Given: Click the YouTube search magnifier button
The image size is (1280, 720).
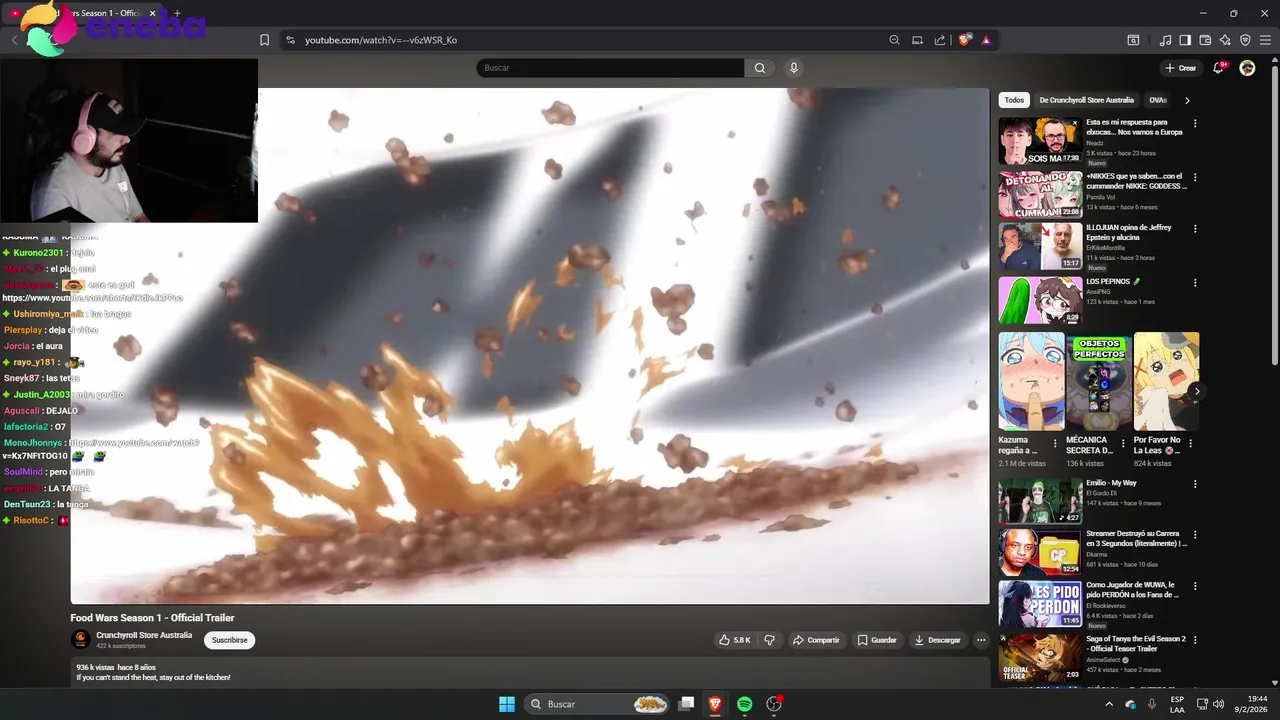Looking at the screenshot, I should click(x=760, y=68).
